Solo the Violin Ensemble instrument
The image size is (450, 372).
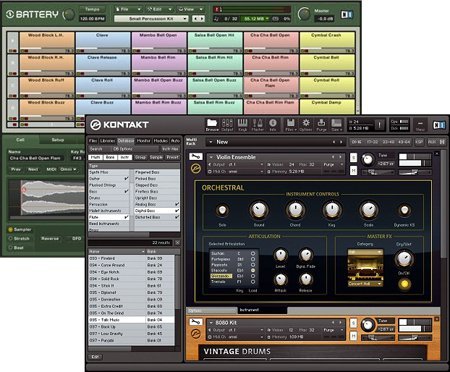coord(353,157)
